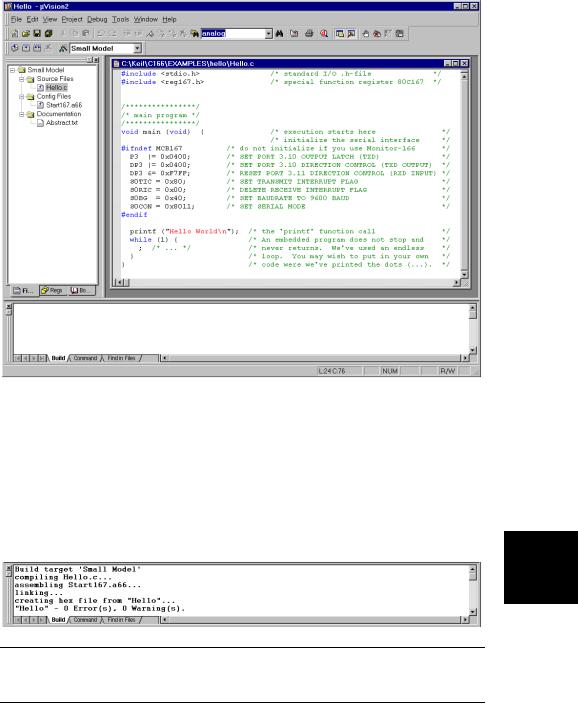The height and width of the screenshot is (703, 578).
Task: Switch to the Regs tab in project window
Action: tap(52, 291)
